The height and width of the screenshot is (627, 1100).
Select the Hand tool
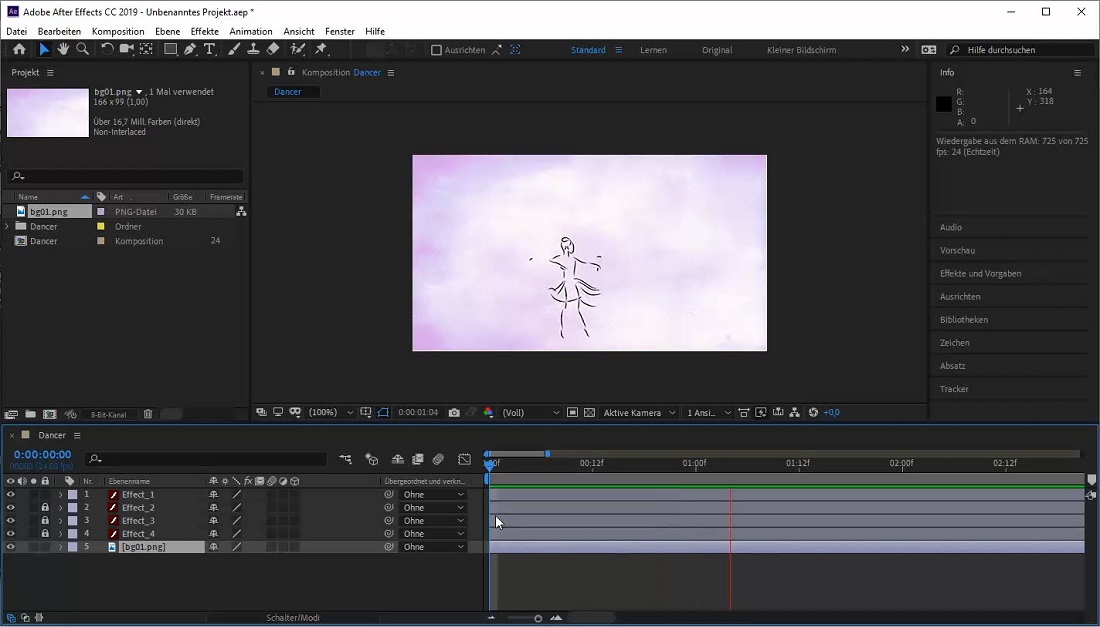tap(63, 49)
